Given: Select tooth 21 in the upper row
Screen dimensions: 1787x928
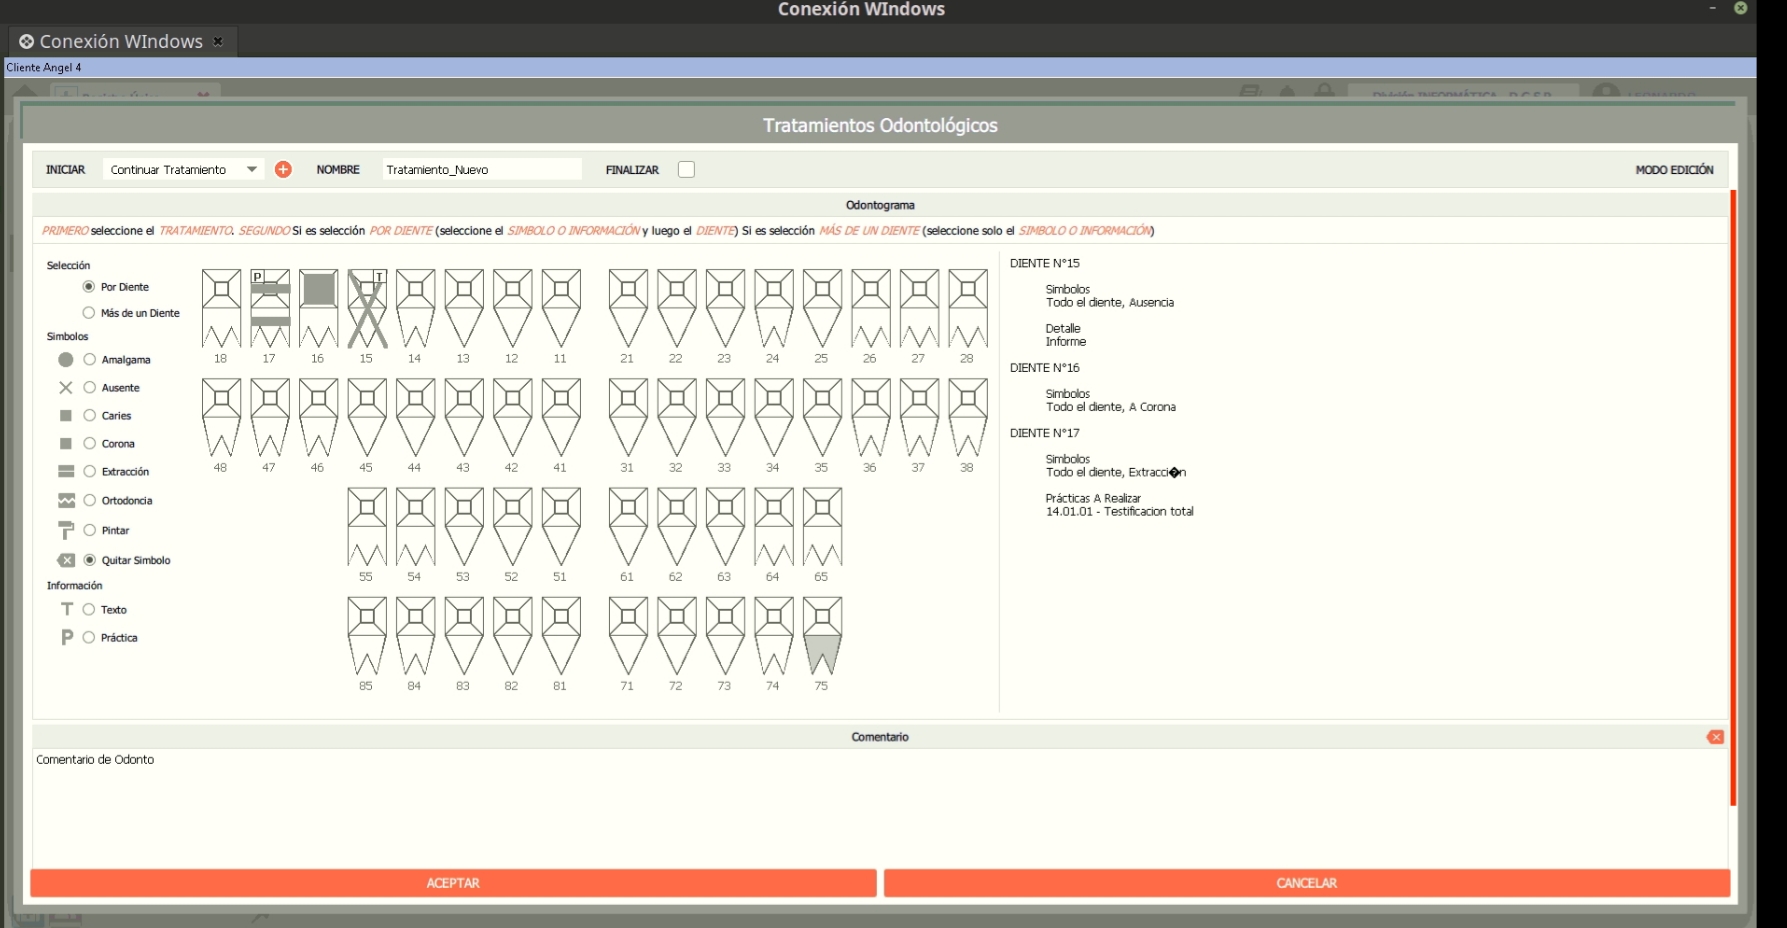Looking at the screenshot, I should coord(628,308).
